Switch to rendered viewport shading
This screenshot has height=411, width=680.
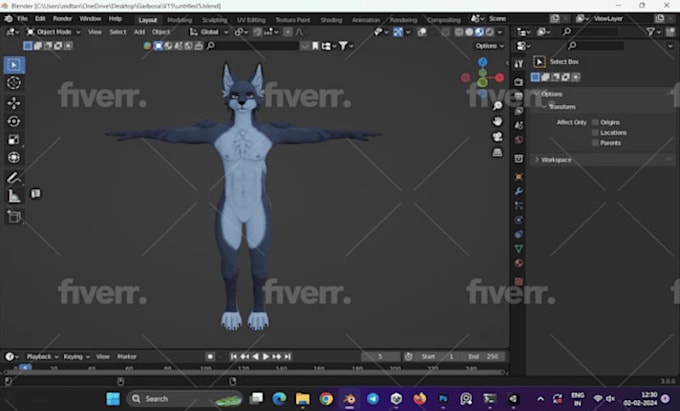click(x=490, y=32)
